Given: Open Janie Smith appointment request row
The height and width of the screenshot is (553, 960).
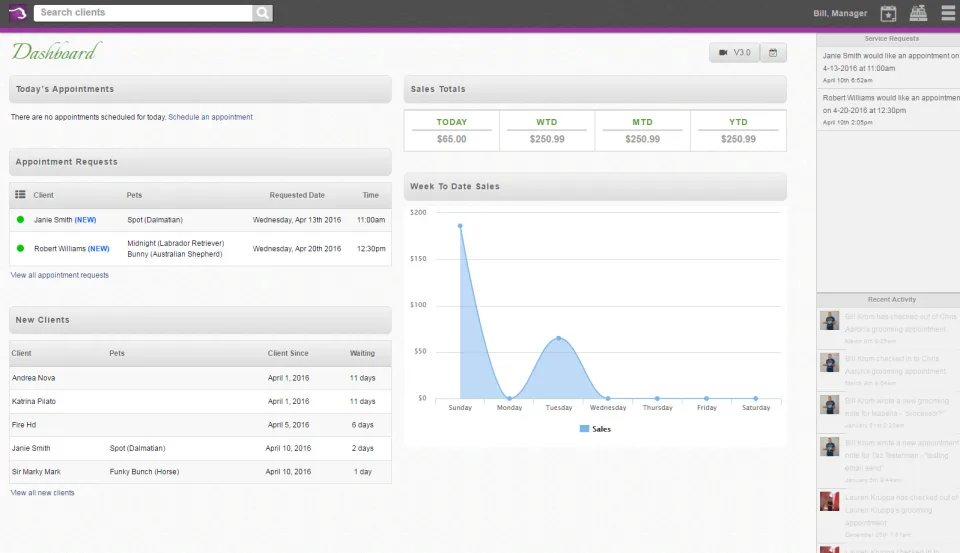Looking at the screenshot, I should [x=200, y=220].
